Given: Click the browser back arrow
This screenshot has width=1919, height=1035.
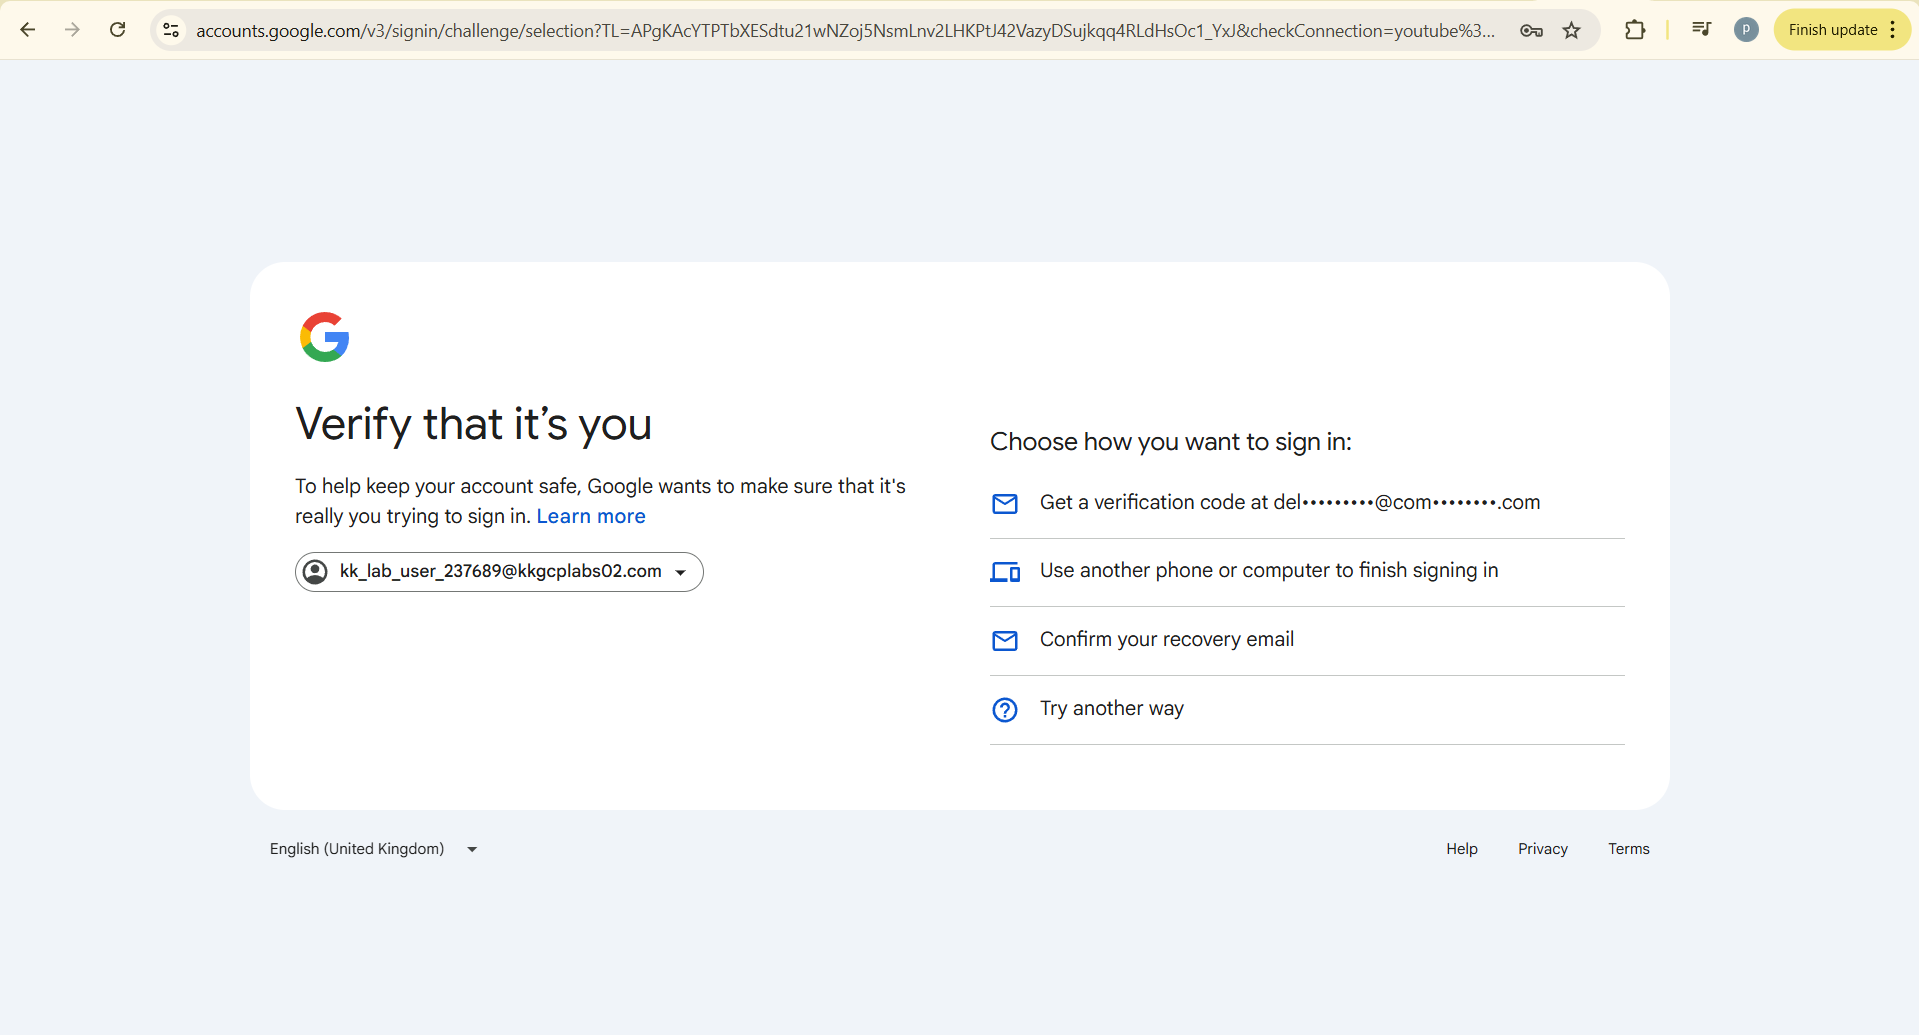Looking at the screenshot, I should pyautogui.click(x=28, y=30).
